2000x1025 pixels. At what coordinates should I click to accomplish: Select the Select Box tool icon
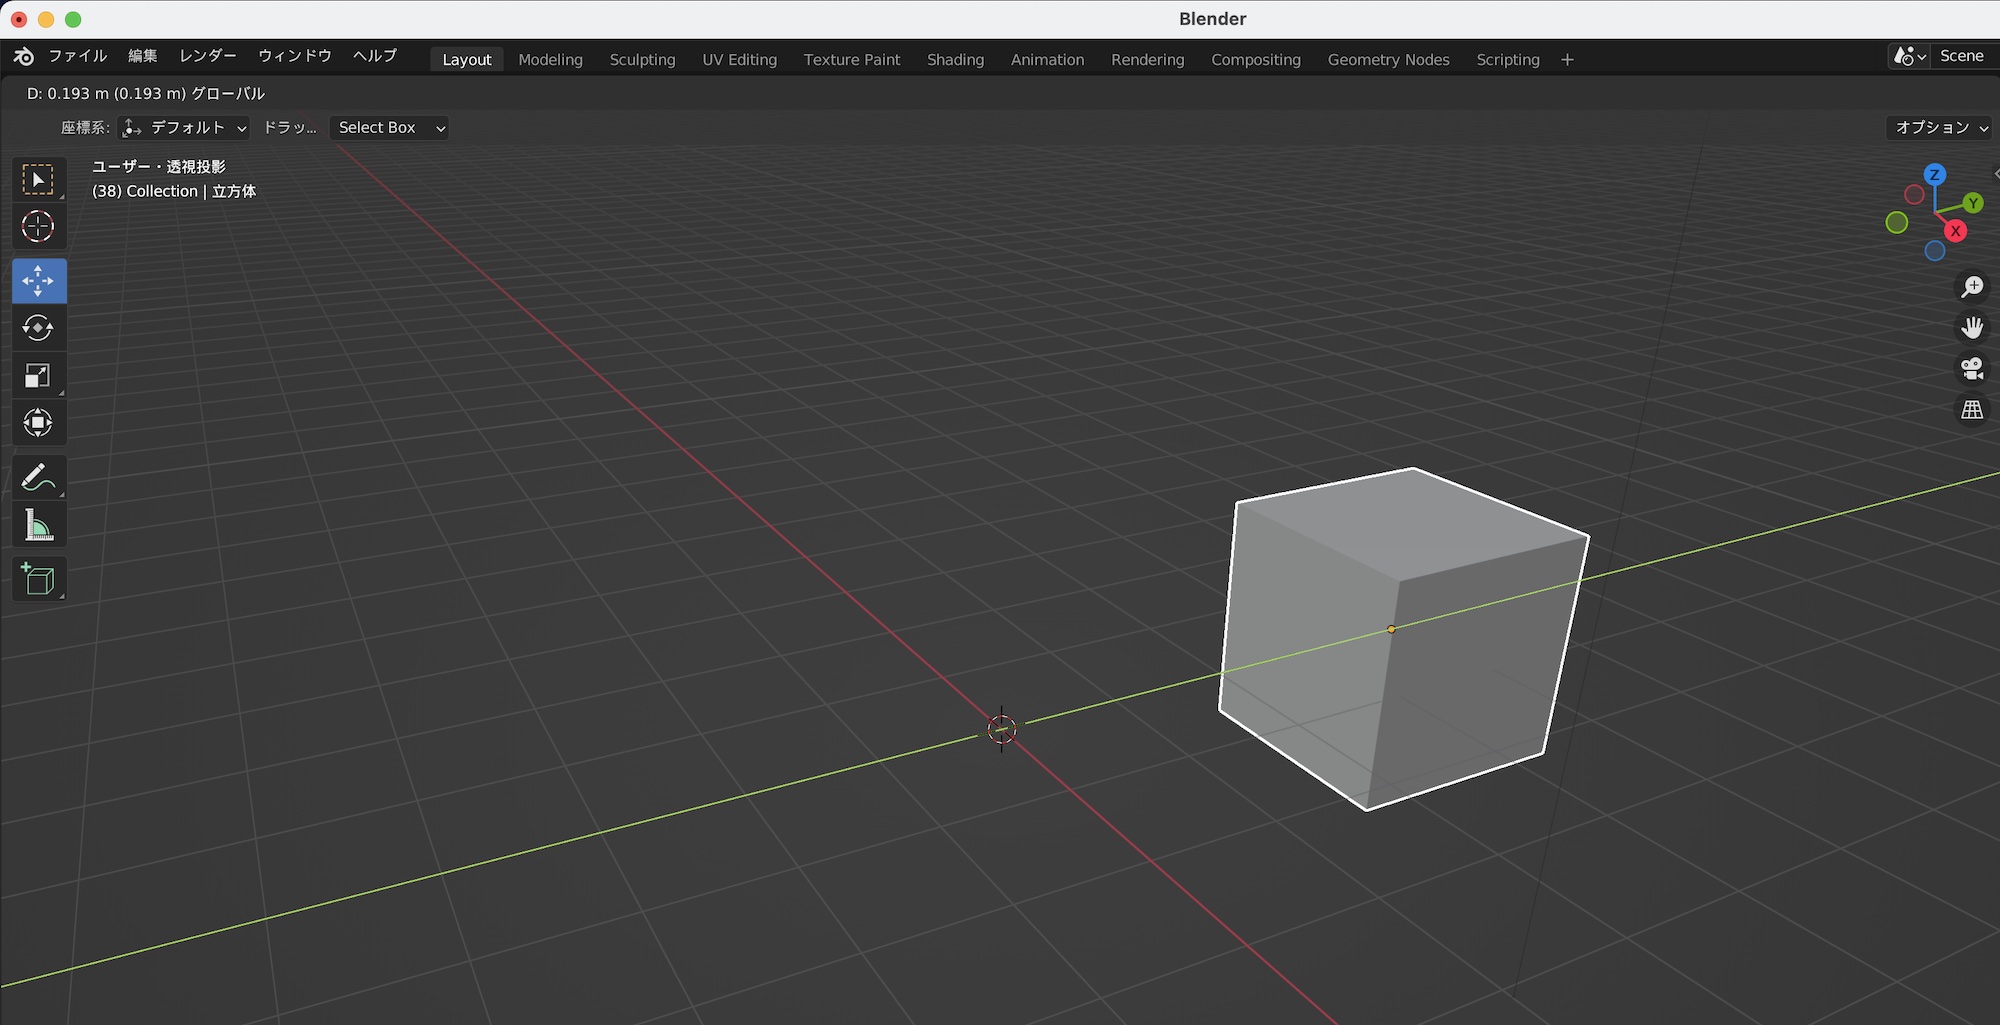tap(38, 180)
